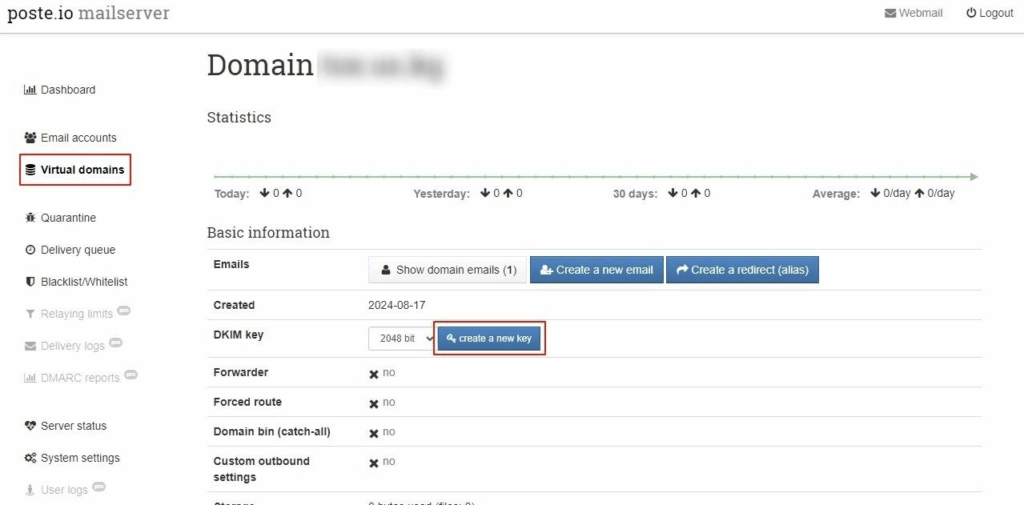Click the 'Yesterday:' statistics label
This screenshot has height=505, width=1024.
point(441,194)
